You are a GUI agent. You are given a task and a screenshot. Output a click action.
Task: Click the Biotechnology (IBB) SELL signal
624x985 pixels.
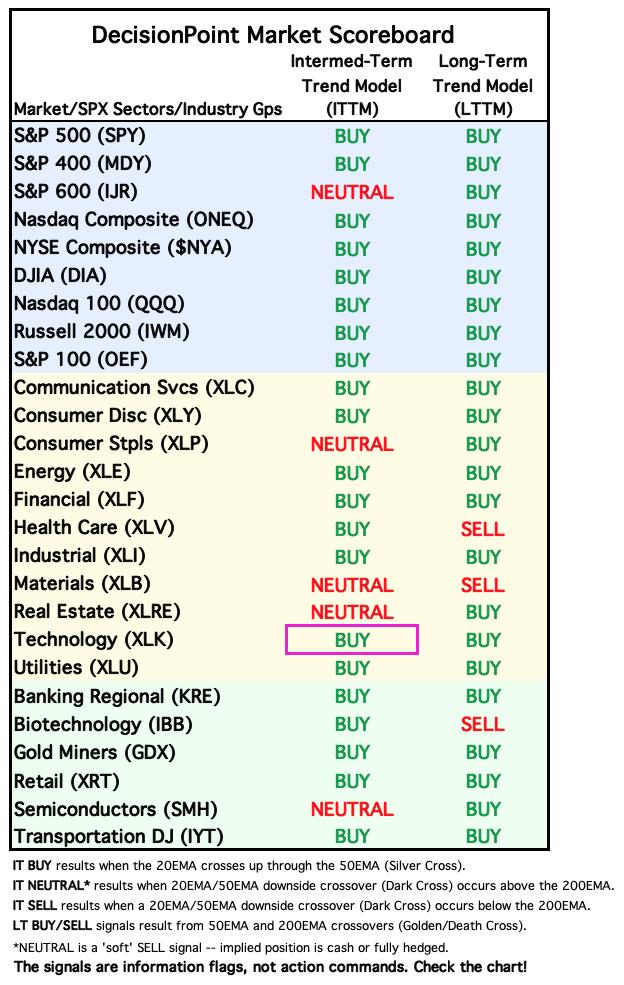point(483,724)
